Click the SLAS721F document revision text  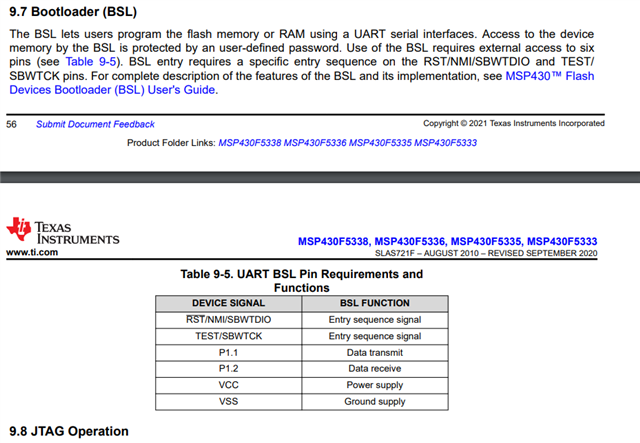tap(486, 253)
